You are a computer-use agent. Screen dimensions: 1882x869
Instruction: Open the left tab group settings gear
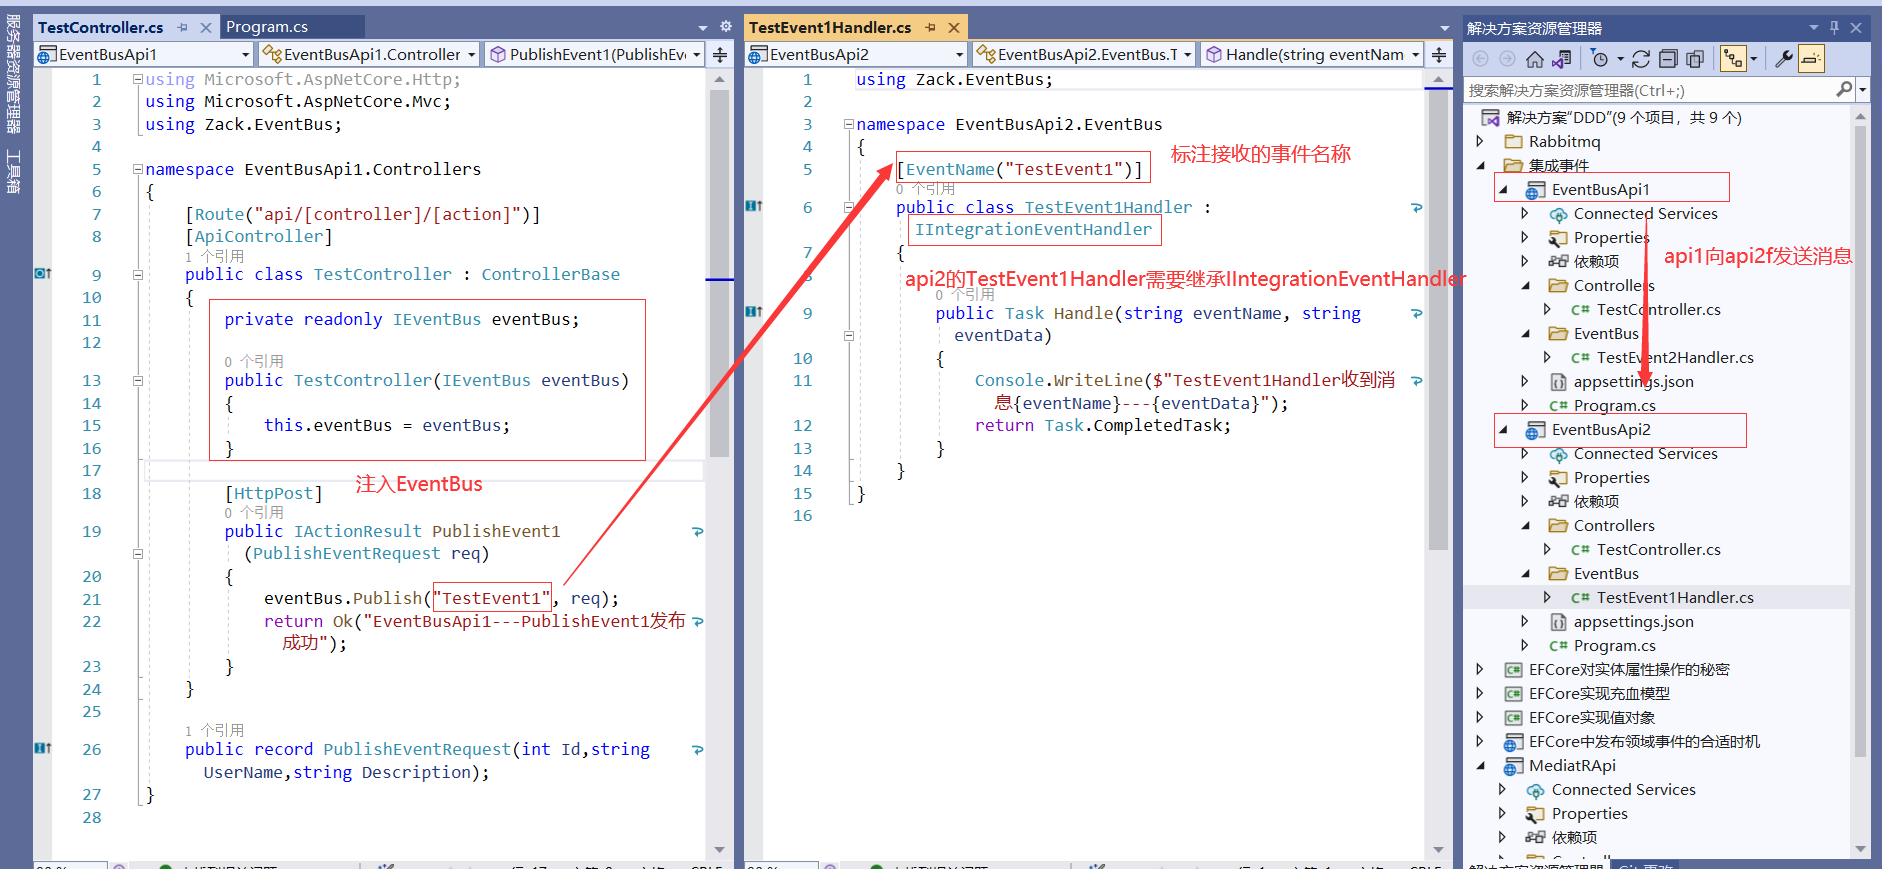pyautogui.click(x=726, y=27)
